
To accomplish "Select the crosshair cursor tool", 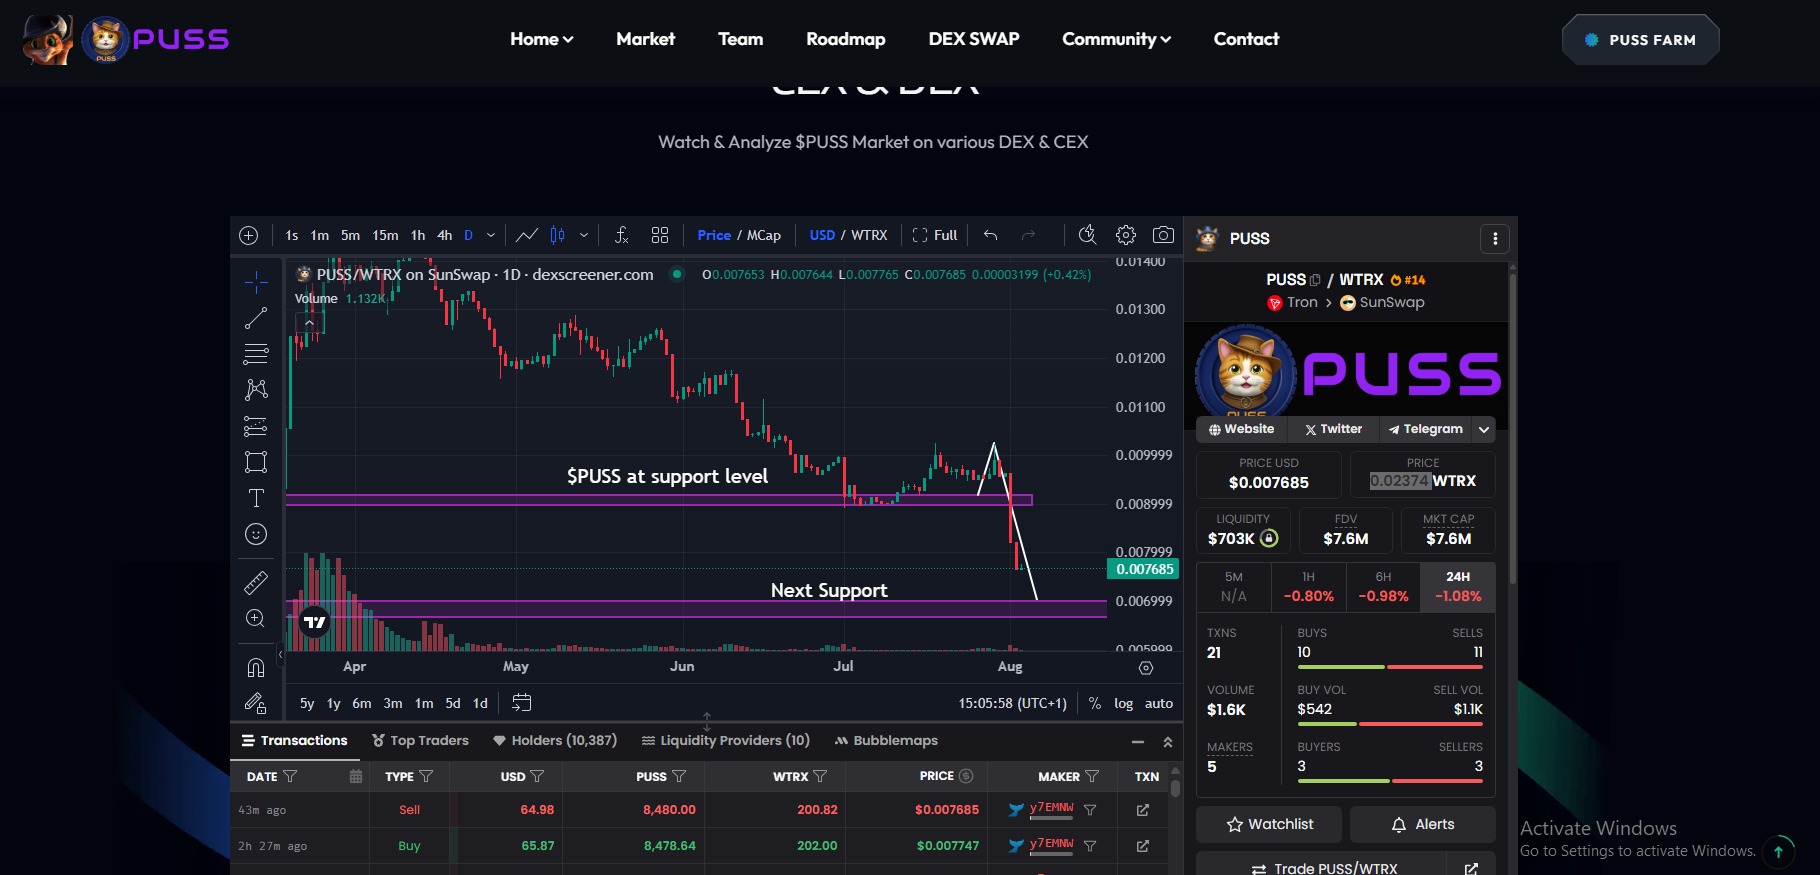I will pos(256,283).
